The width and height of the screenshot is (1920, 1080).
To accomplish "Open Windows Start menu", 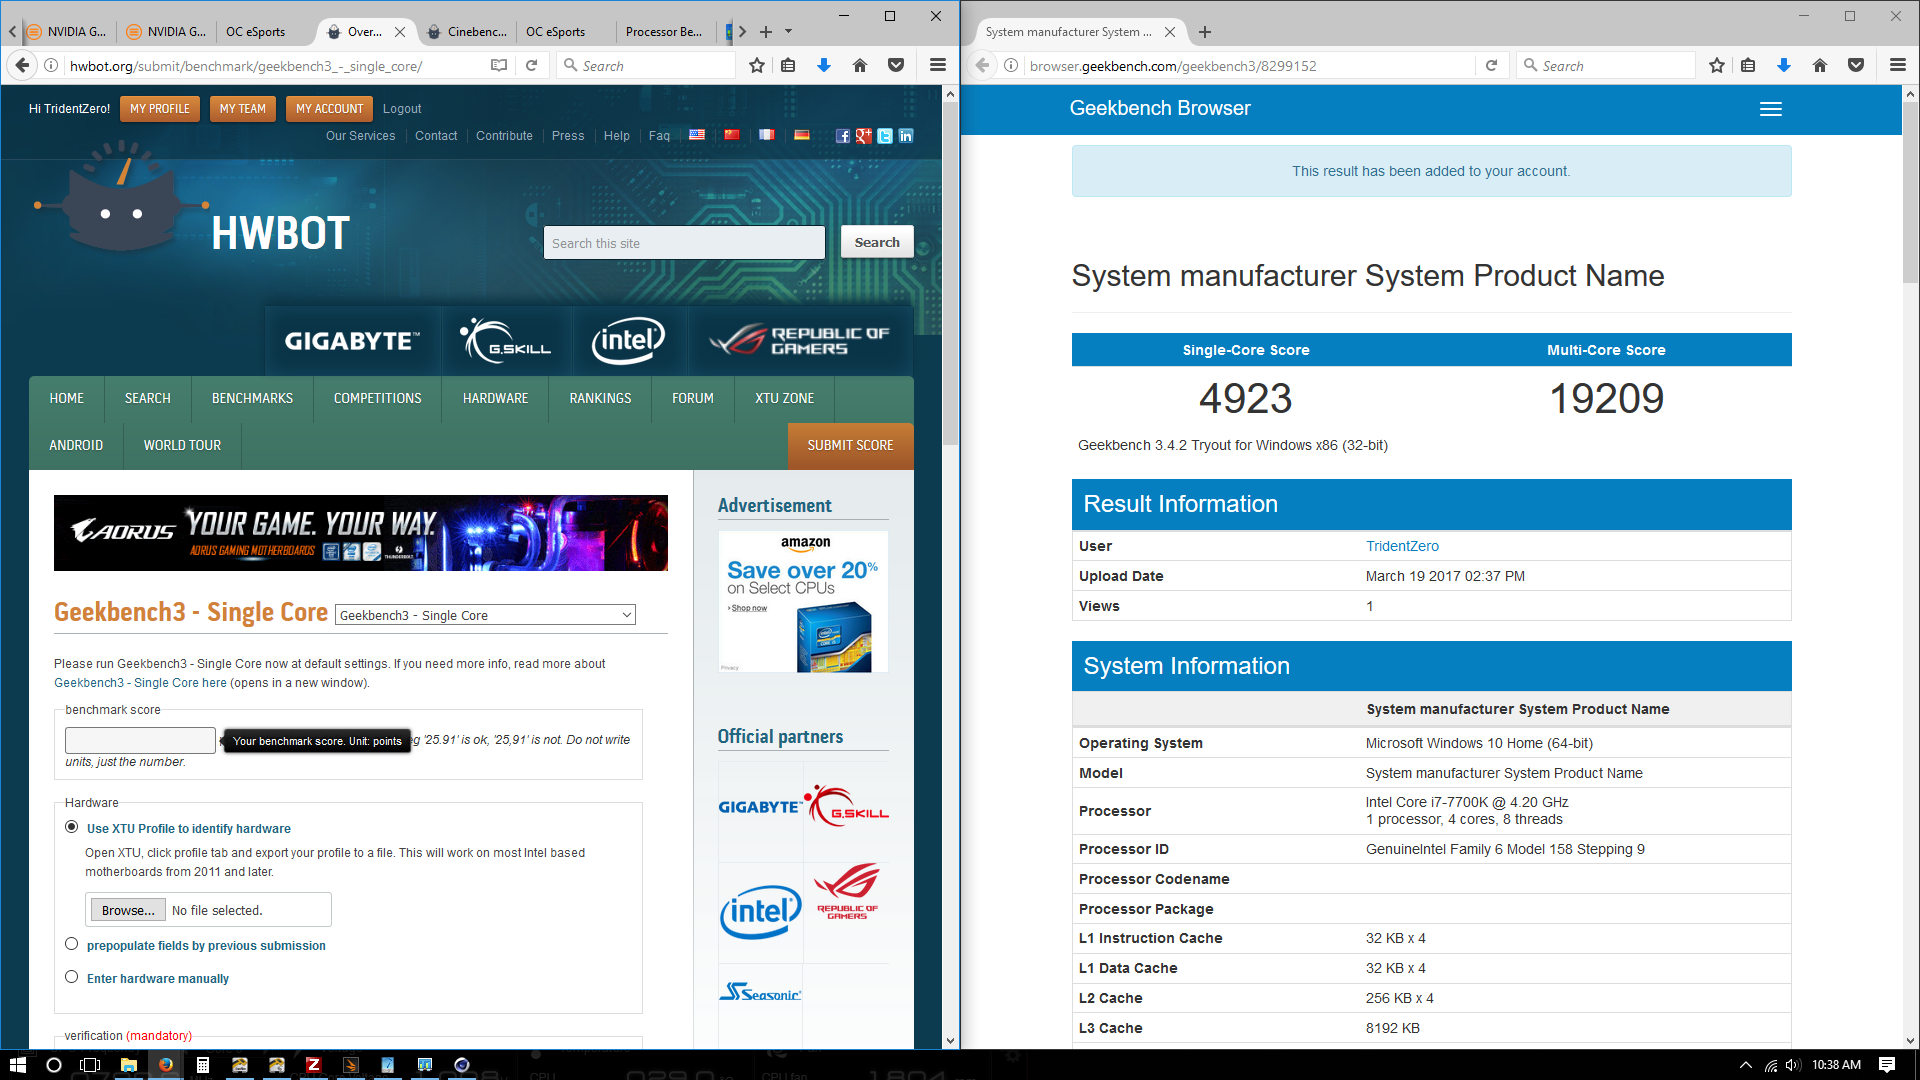I will tap(18, 1065).
